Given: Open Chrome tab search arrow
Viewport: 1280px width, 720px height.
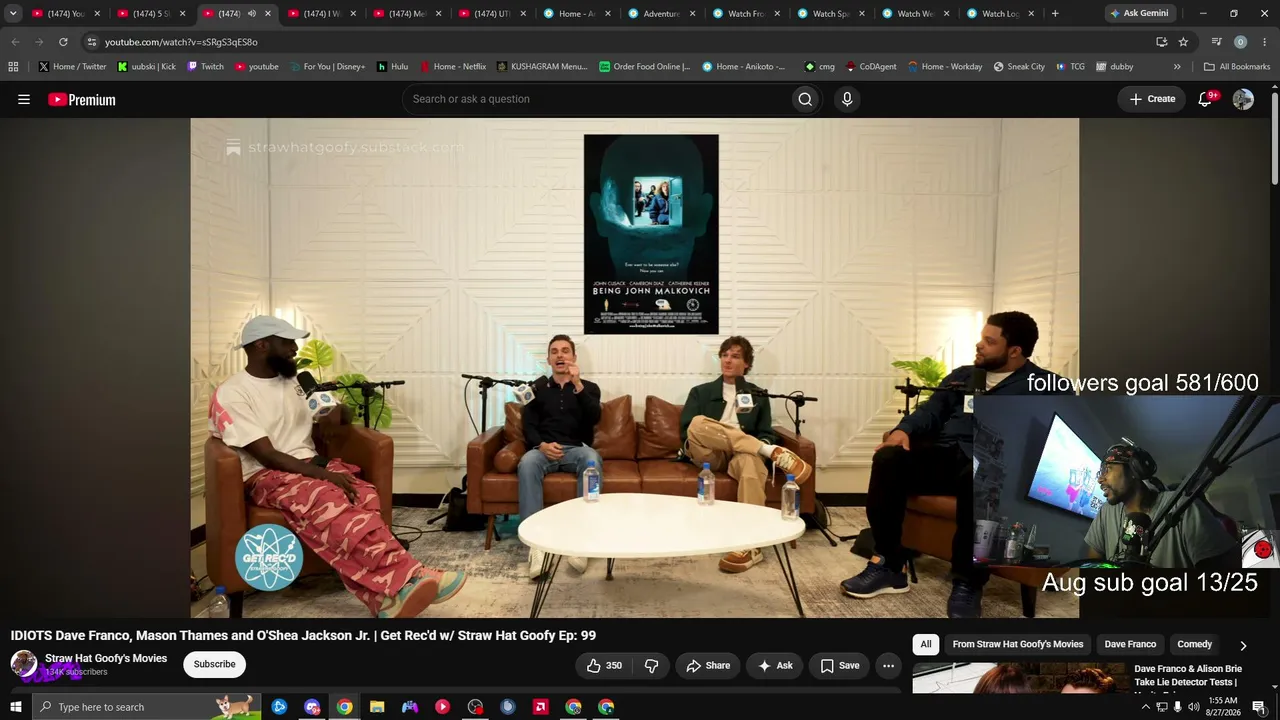Looking at the screenshot, I should tap(13, 14).
